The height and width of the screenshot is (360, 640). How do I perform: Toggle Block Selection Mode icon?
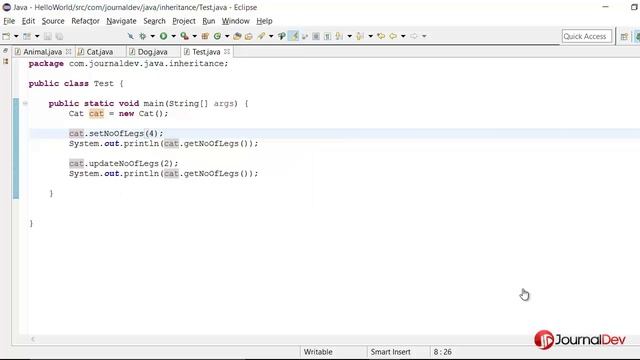coord(316,36)
